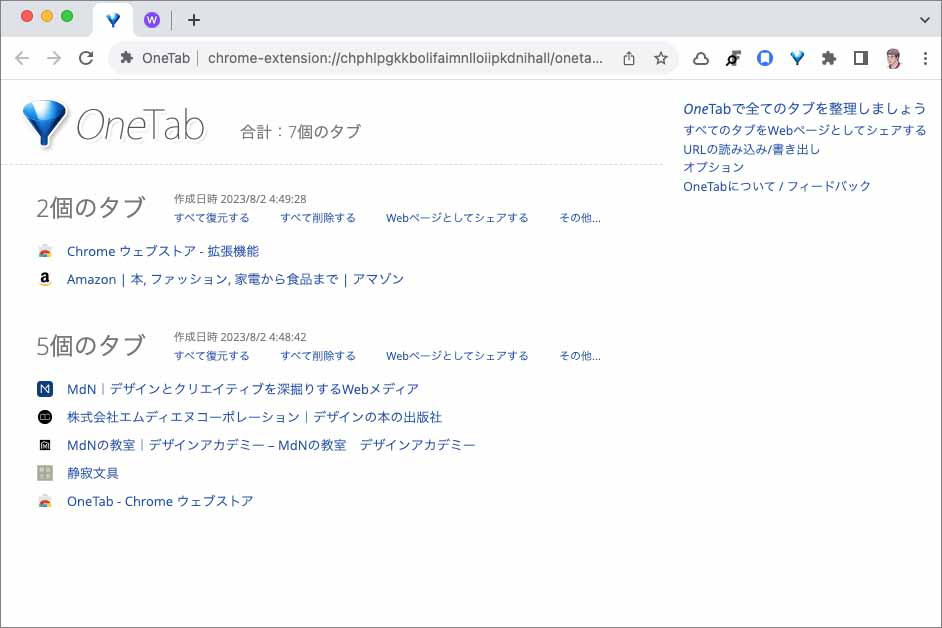
Task: Click the share icon beside the address bar
Action: (628, 59)
